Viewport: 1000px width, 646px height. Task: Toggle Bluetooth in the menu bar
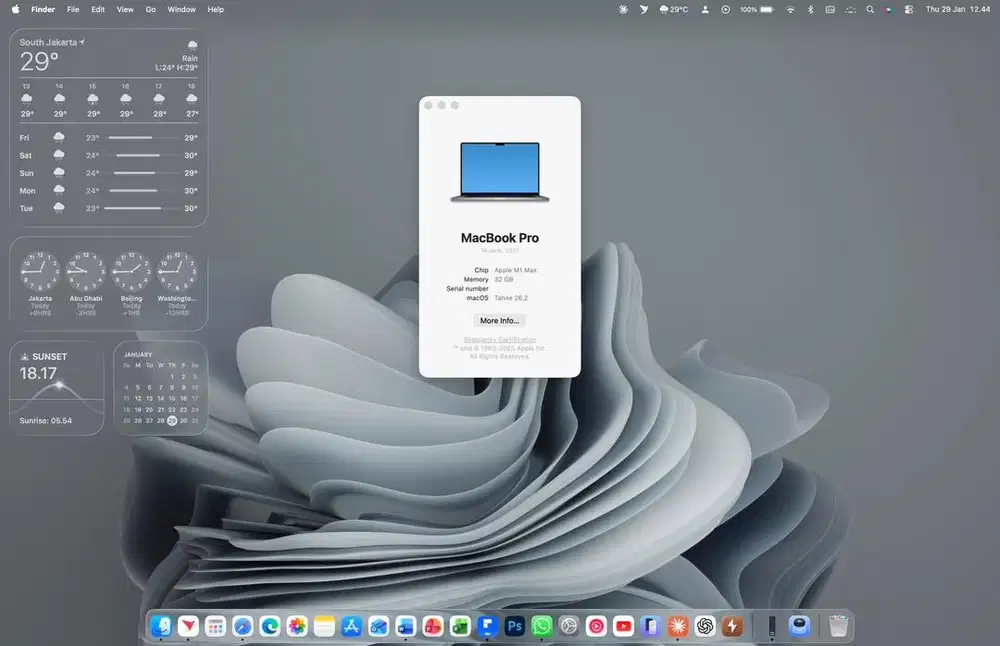811,9
